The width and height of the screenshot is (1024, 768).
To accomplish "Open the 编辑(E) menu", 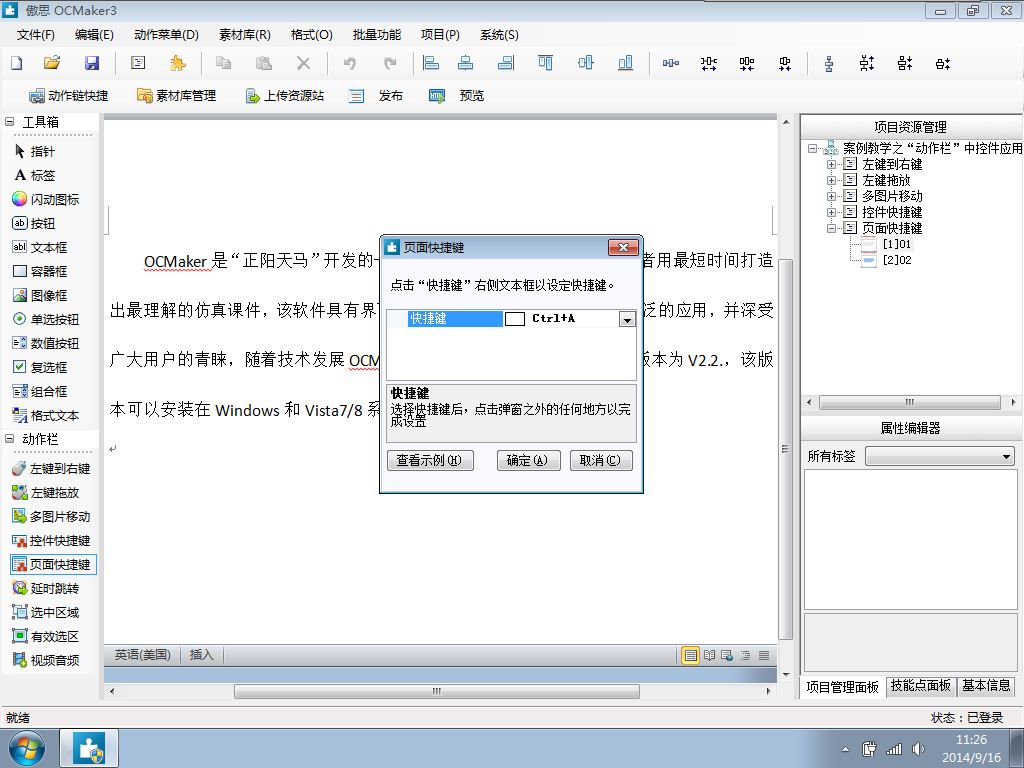I will tap(94, 35).
